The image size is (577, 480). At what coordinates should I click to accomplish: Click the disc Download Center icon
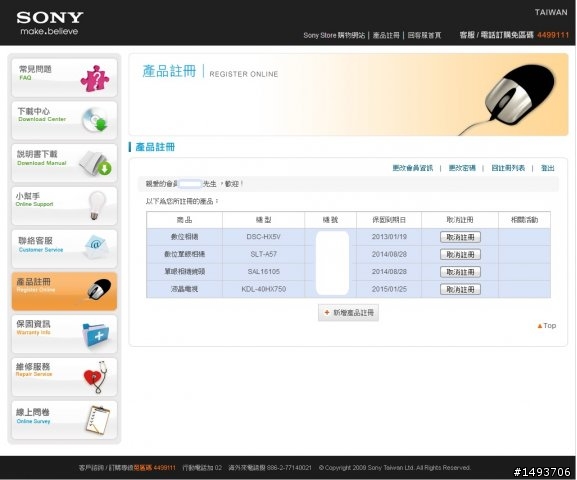[95, 120]
